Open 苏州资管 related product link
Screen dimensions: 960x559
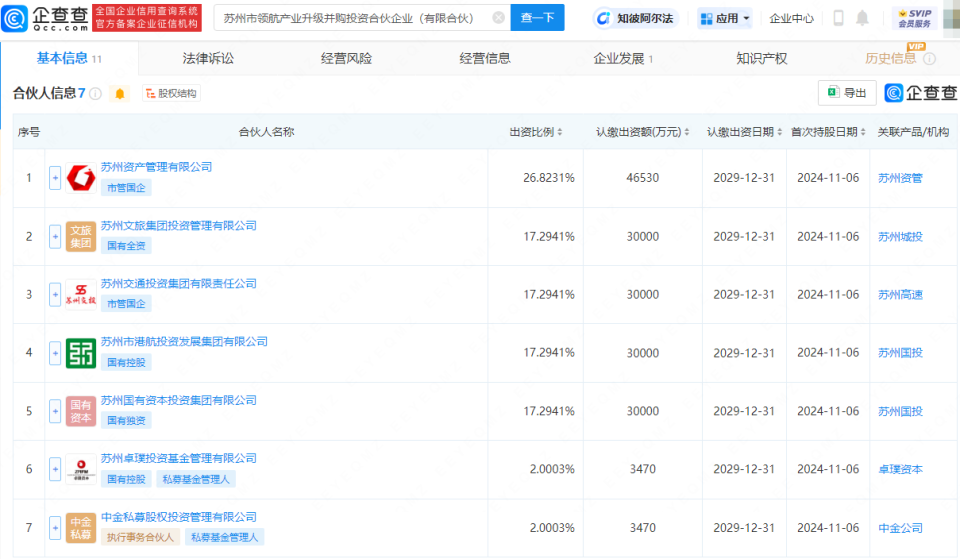tap(900, 178)
